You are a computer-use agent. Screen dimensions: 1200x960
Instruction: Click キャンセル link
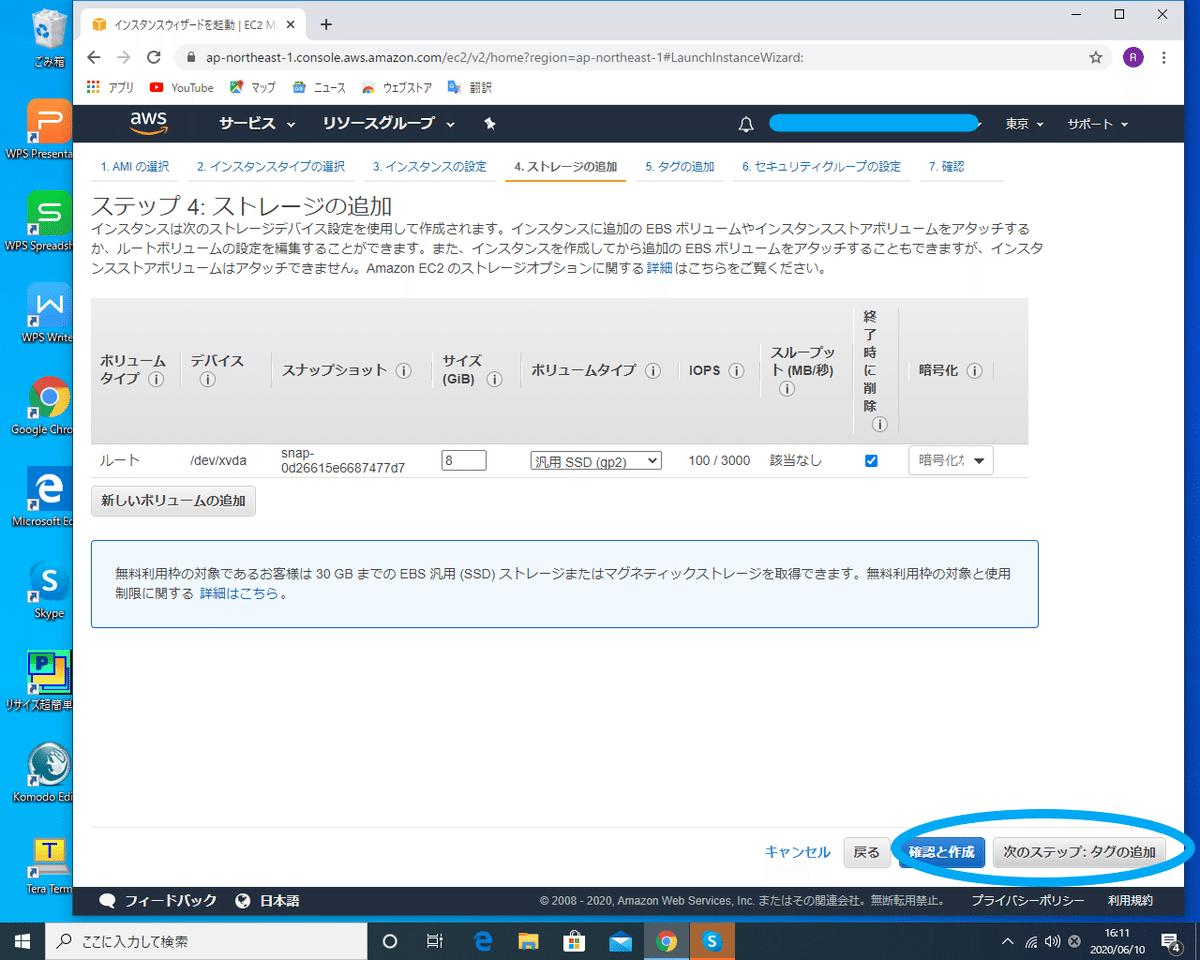tap(797, 852)
